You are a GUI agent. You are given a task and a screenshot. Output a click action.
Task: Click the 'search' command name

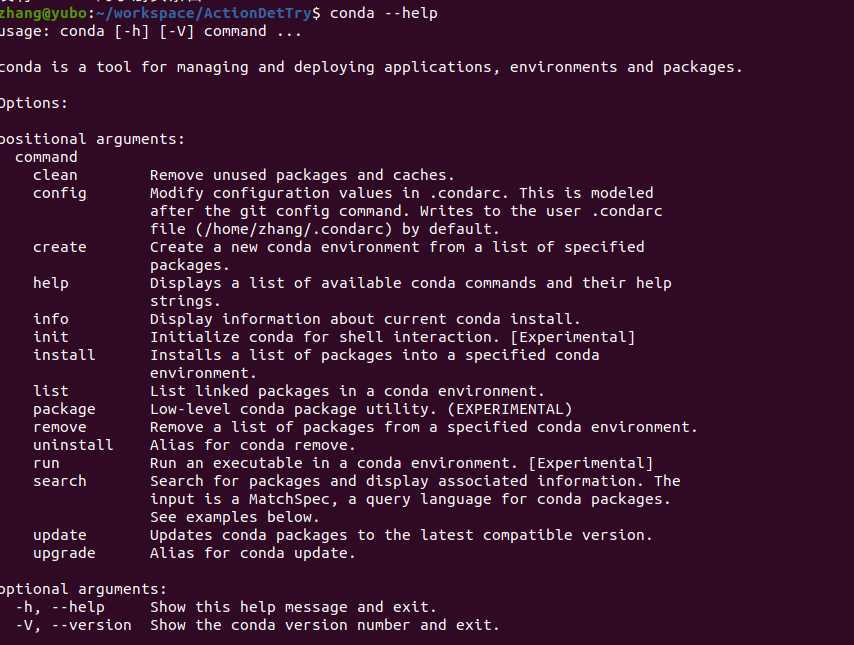pos(60,481)
